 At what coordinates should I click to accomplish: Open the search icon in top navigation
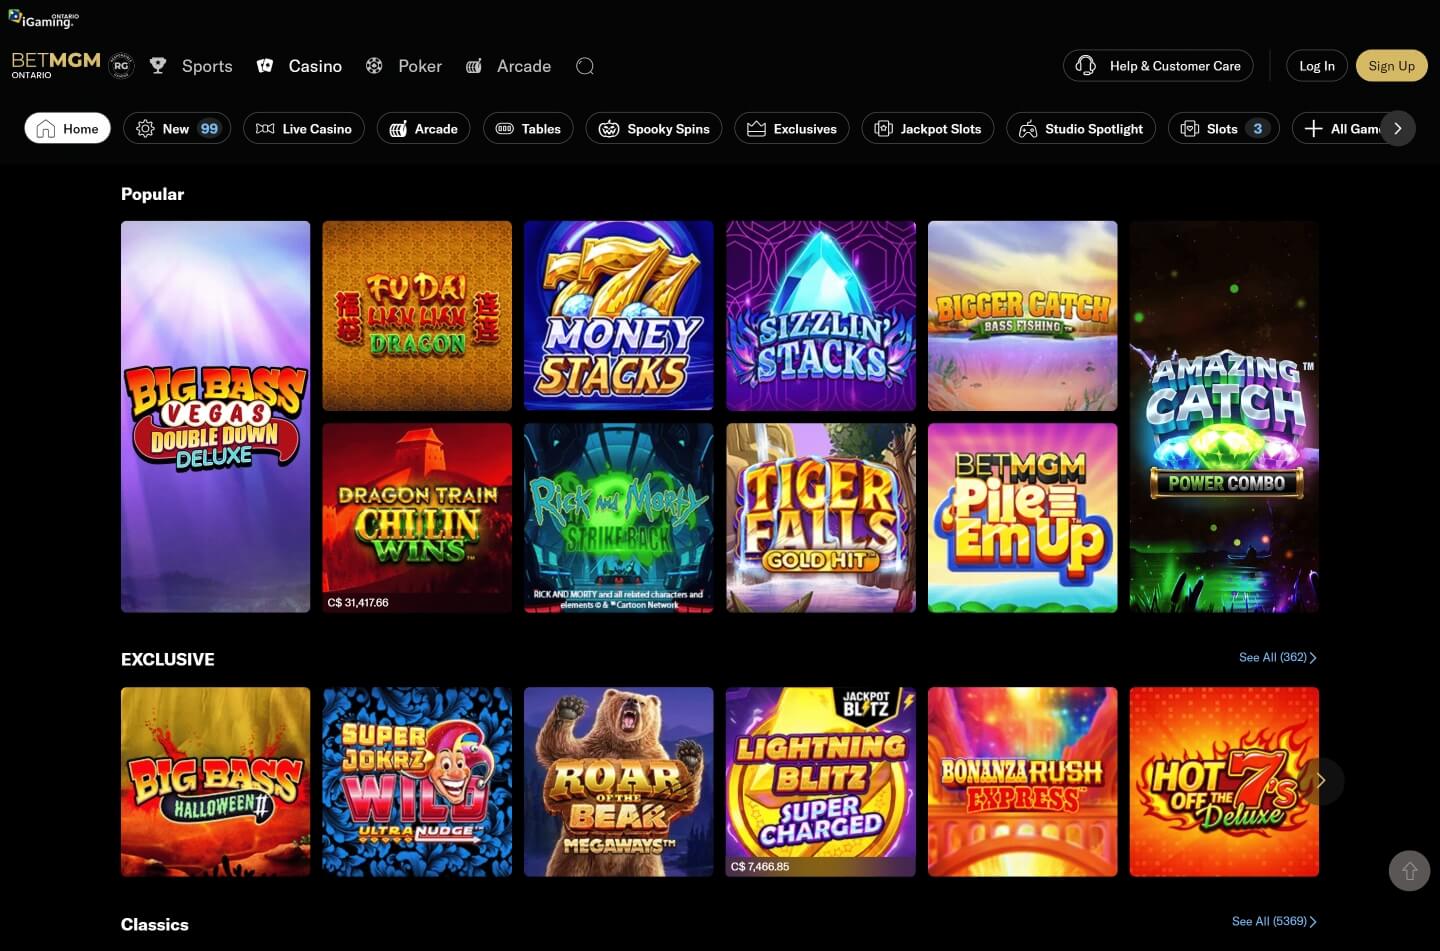coord(585,66)
